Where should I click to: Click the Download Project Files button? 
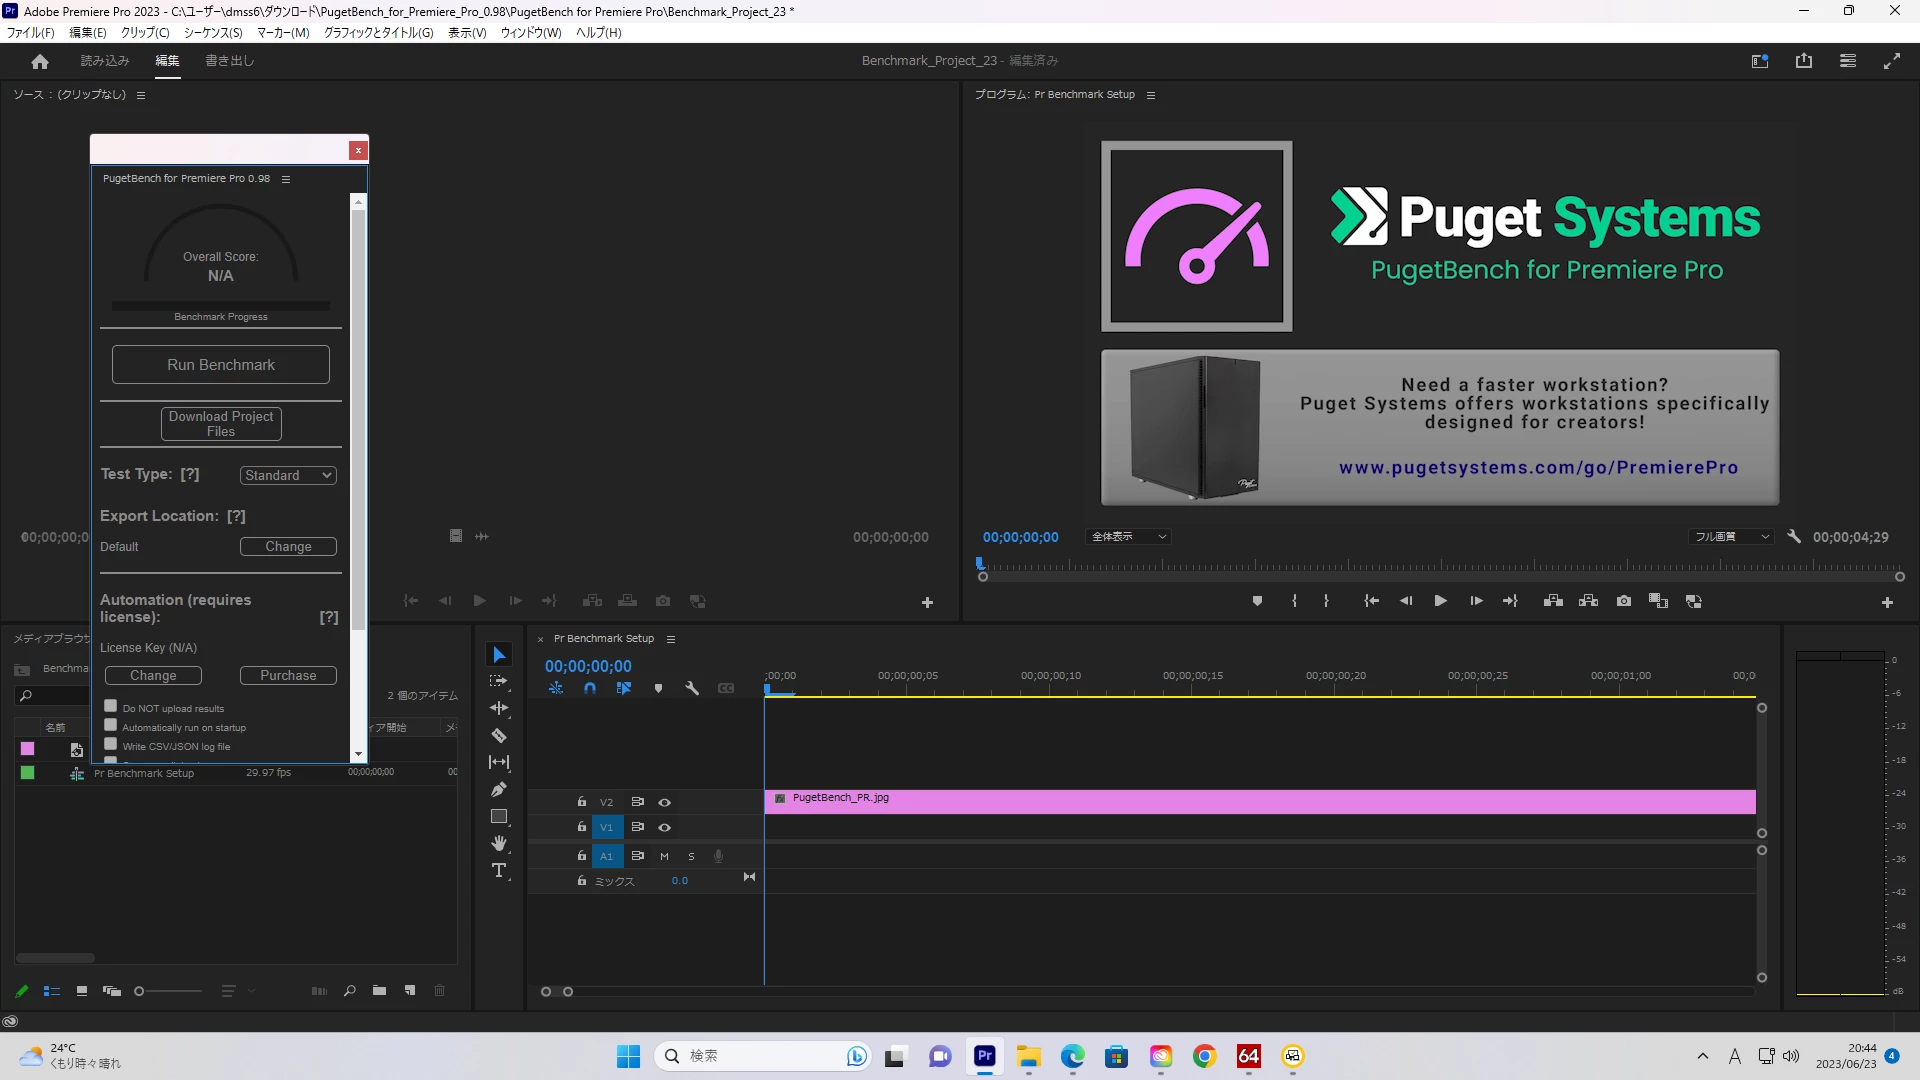pos(221,424)
